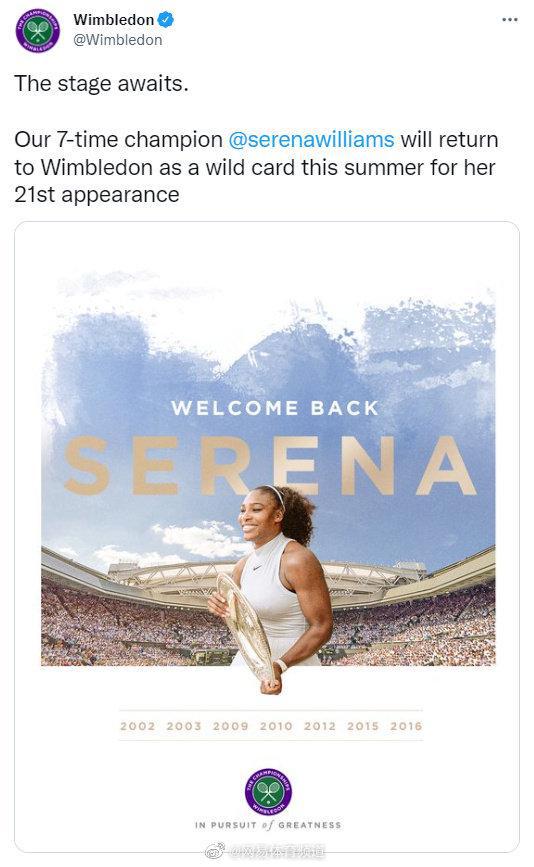Click the year 2010 on the poster
534x867 pixels.
tap(276, 726)
